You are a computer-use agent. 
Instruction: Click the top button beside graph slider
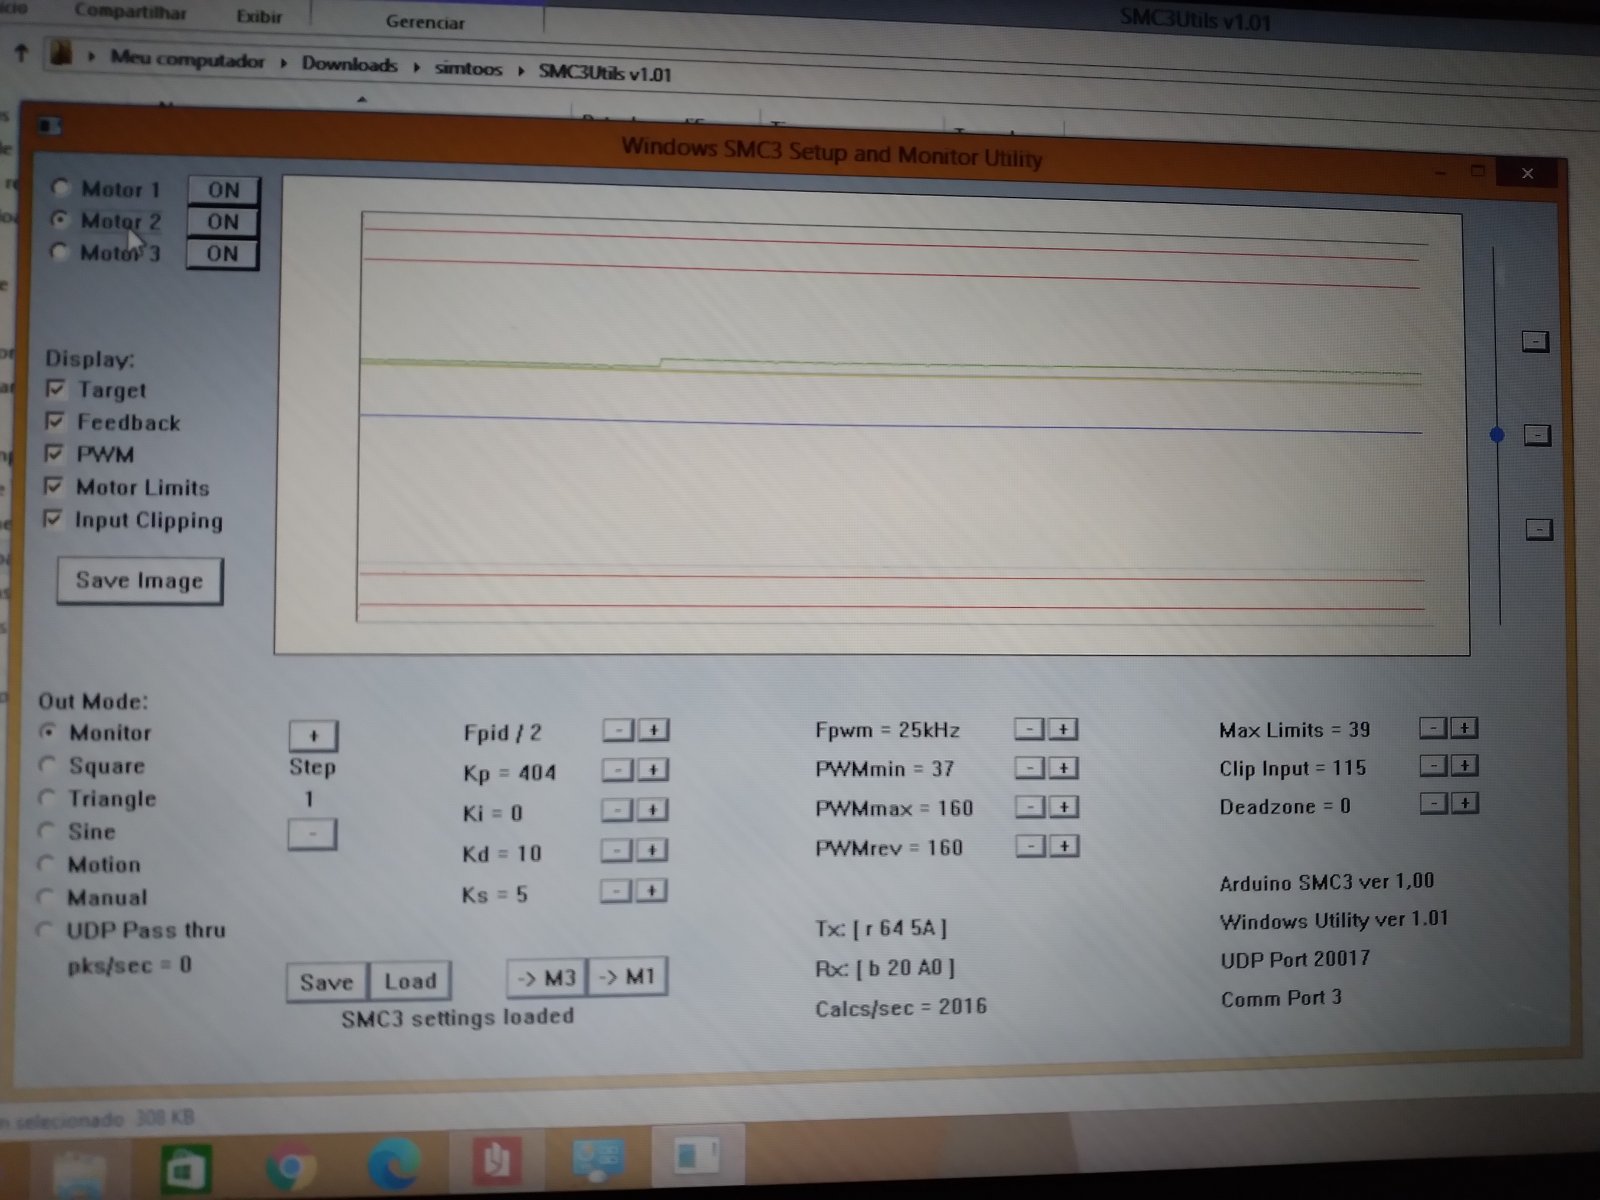click(1535, 342)
